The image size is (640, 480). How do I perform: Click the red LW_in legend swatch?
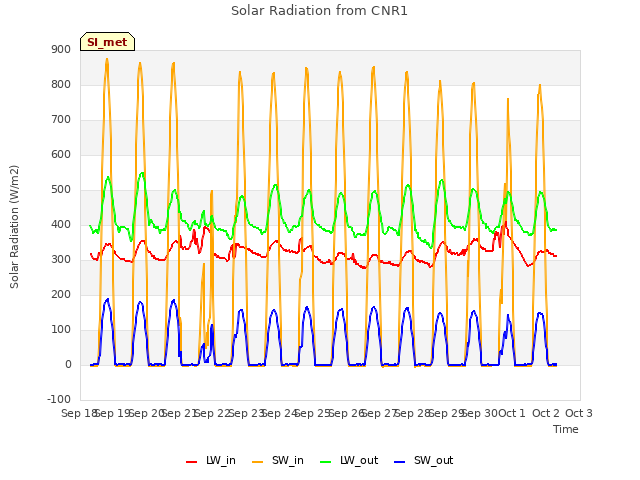click(x=191, y=462)
